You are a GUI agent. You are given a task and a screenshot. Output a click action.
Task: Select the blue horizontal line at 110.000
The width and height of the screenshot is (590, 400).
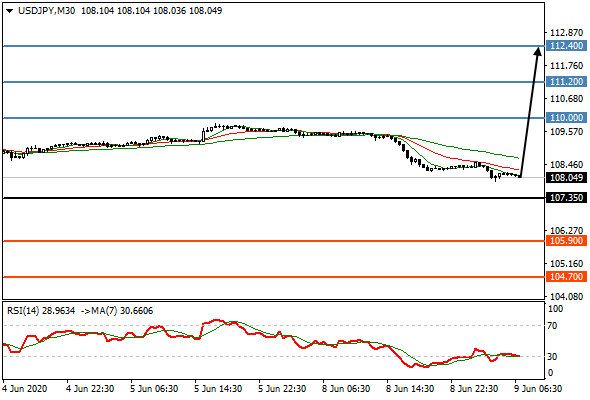(274, 118)
